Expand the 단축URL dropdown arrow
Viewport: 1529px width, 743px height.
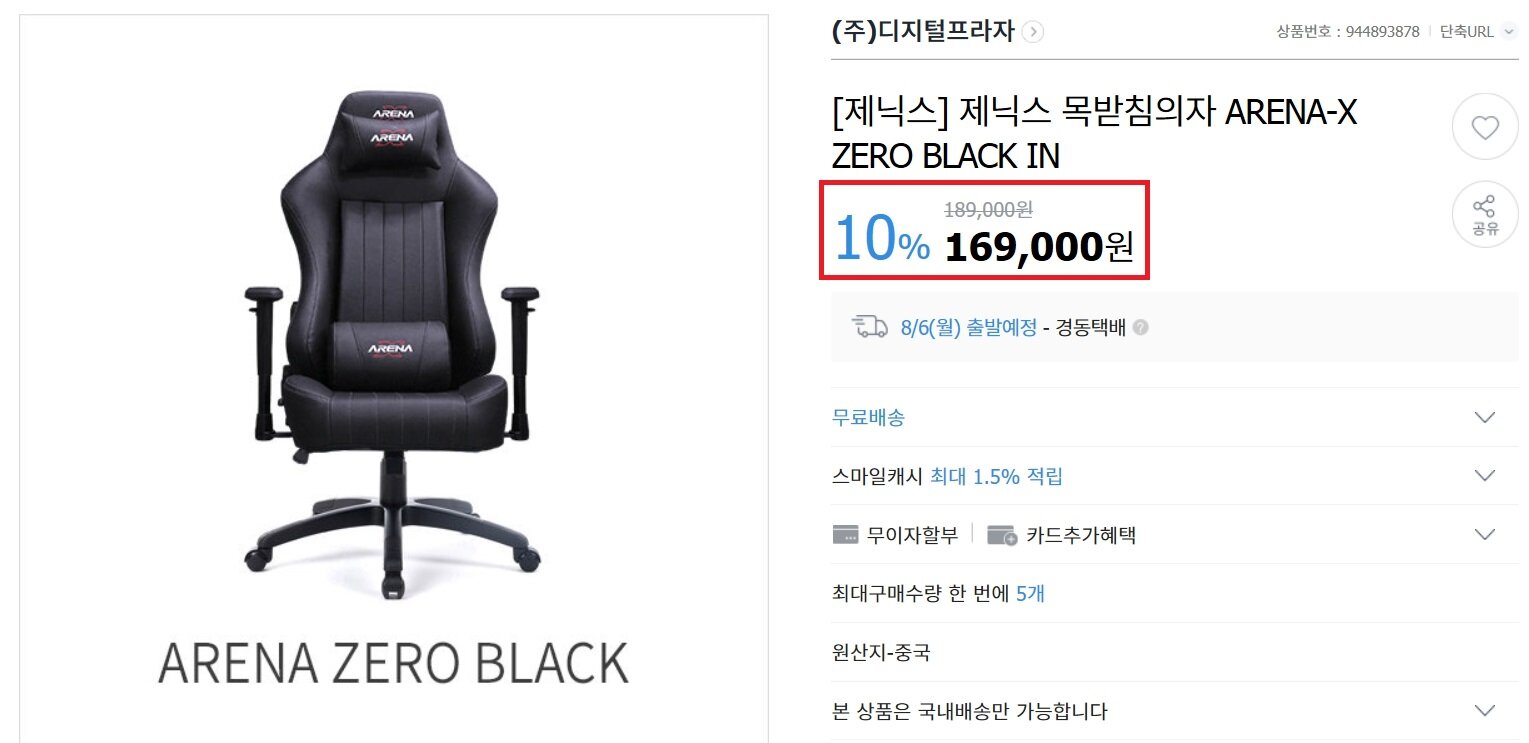[x=1509, y=32]
